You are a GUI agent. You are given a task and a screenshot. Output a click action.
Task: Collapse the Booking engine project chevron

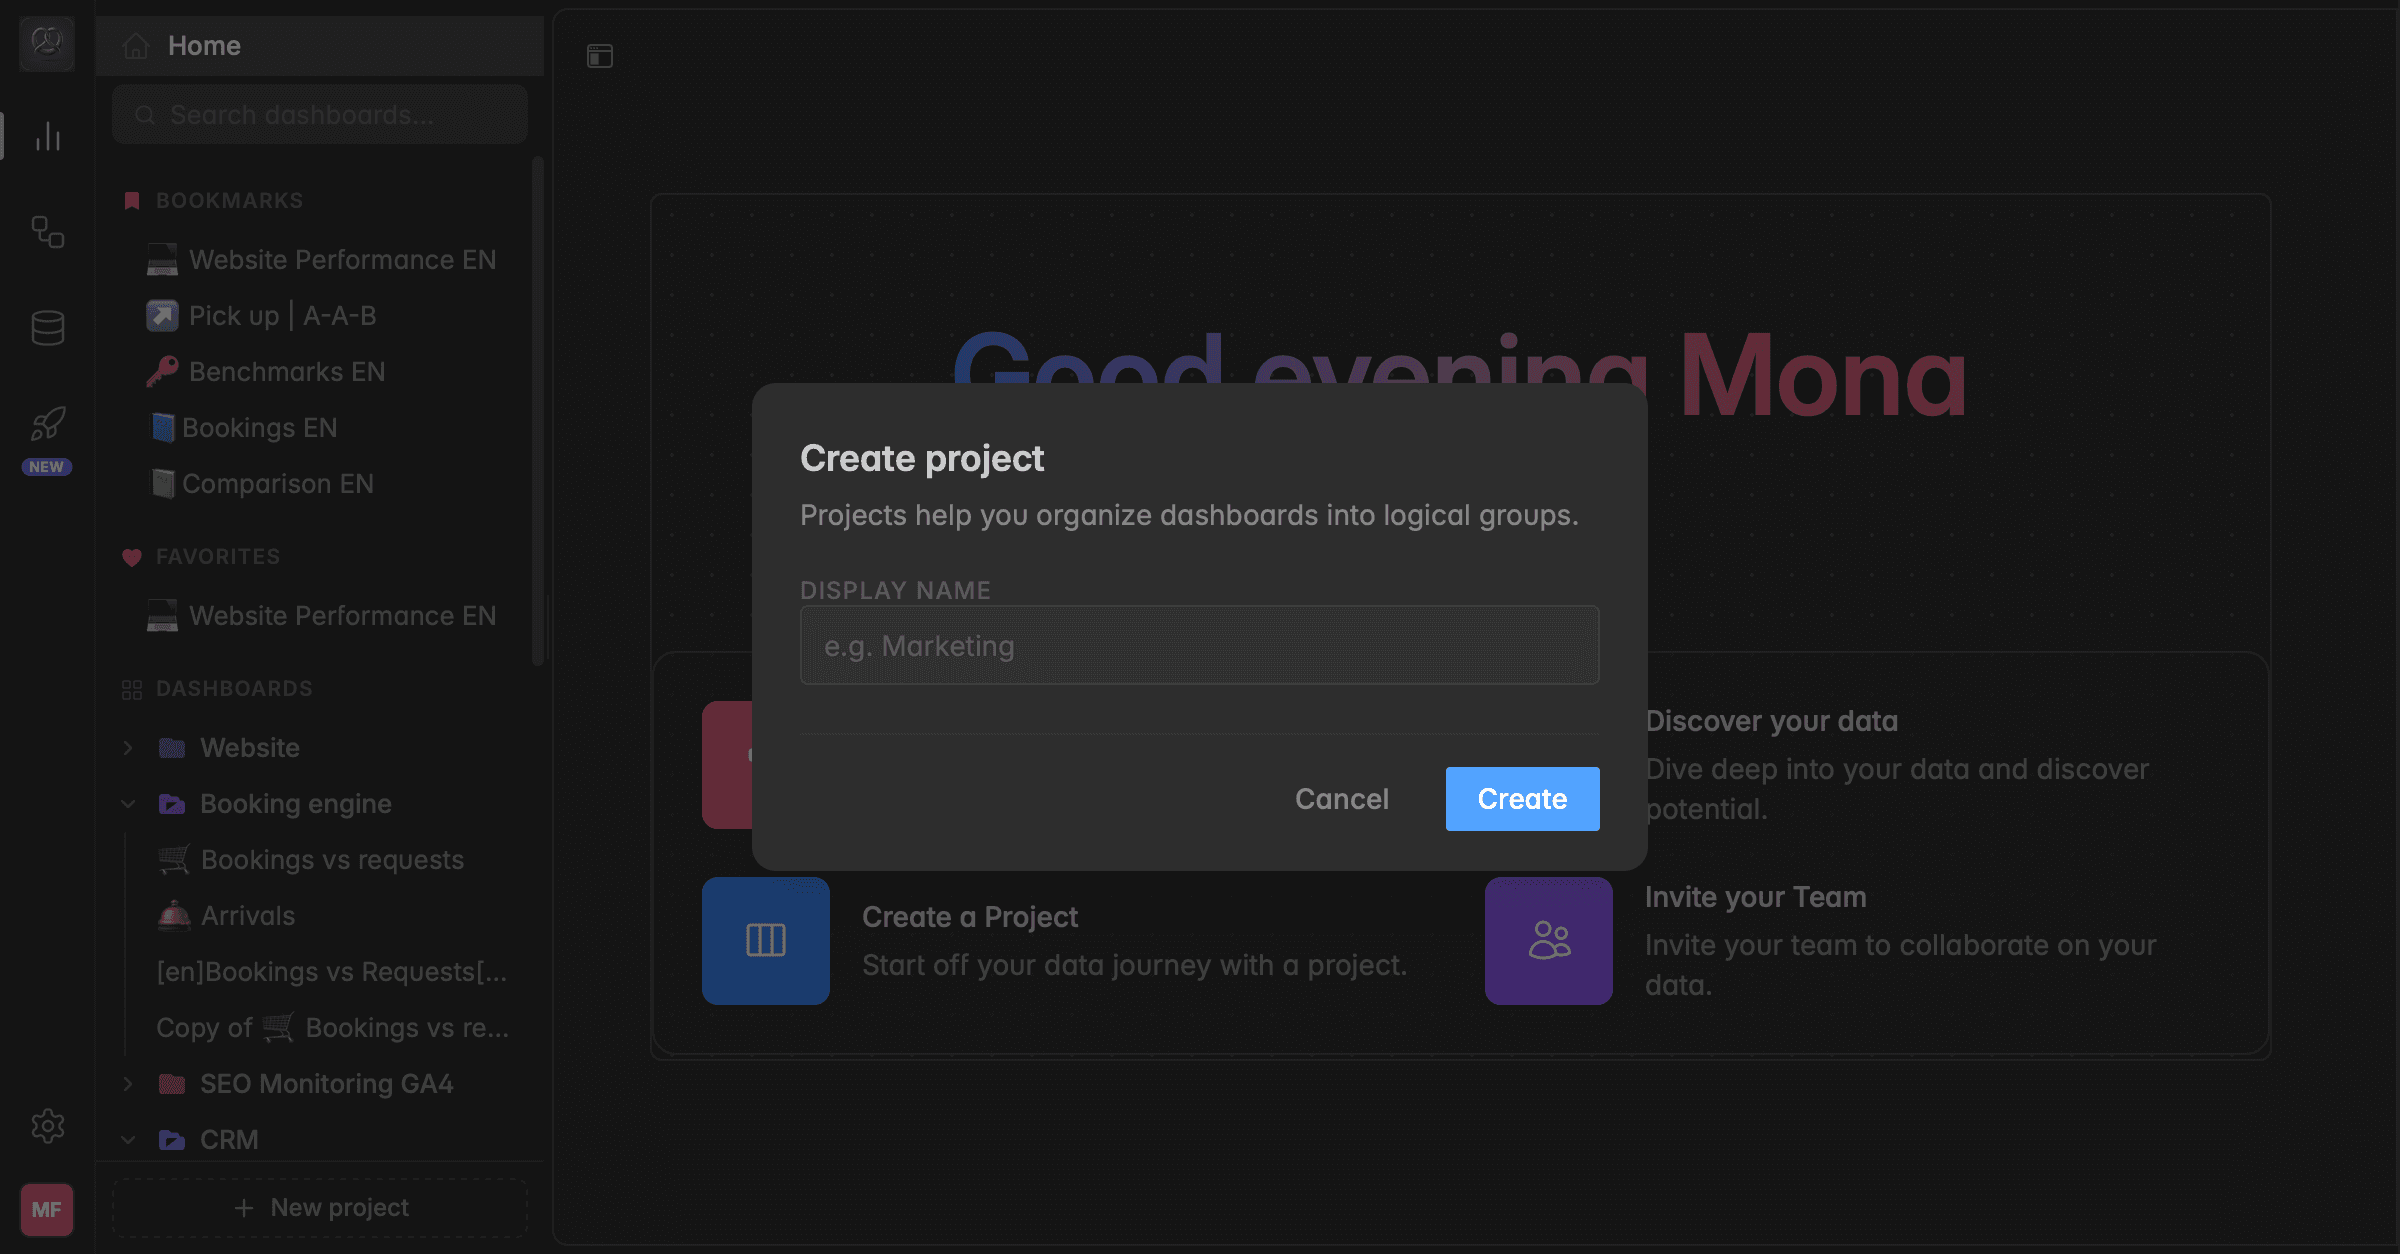click(x=128, y=804)
